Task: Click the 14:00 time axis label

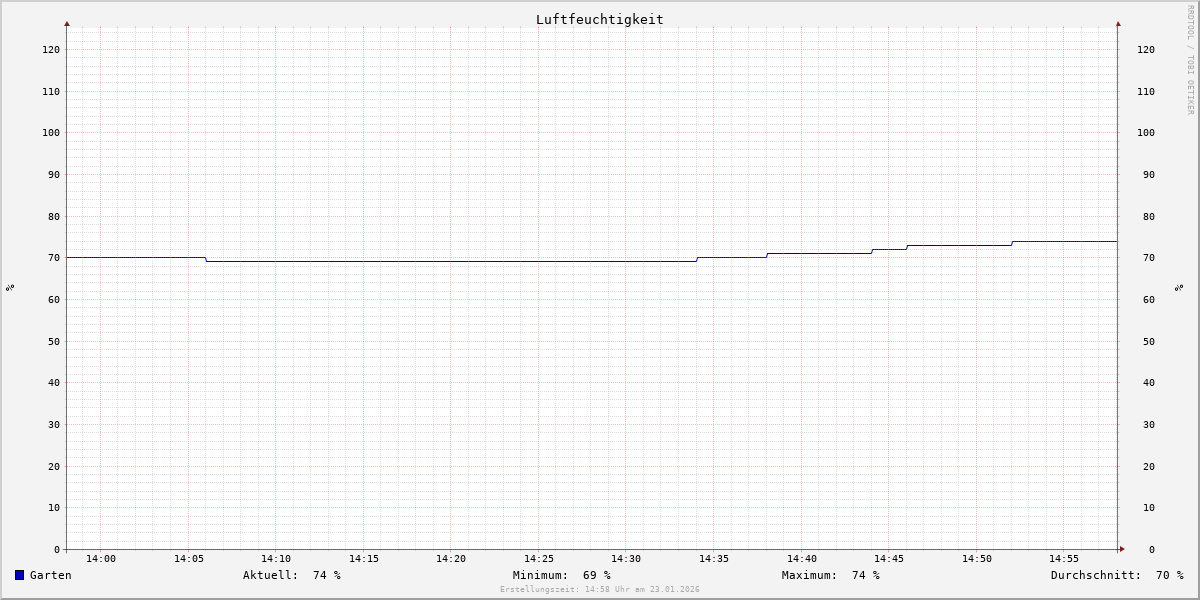Action: [x=101, y=559]
